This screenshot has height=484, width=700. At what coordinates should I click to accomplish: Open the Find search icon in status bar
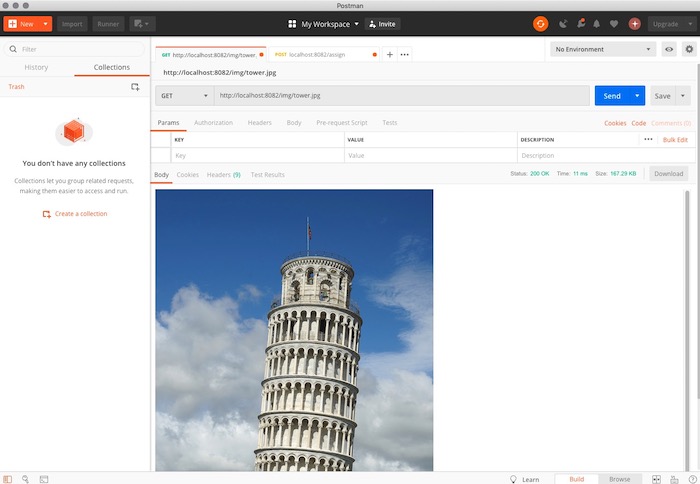coord(25,479)
